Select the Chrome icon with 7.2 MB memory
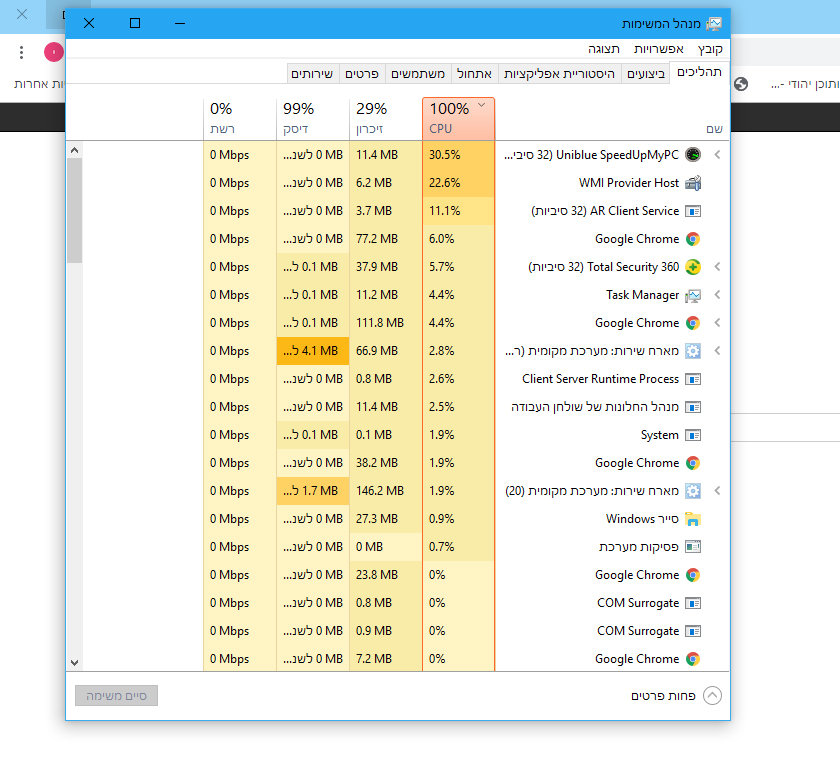This screenshot has width=840, height=776. 693,659
